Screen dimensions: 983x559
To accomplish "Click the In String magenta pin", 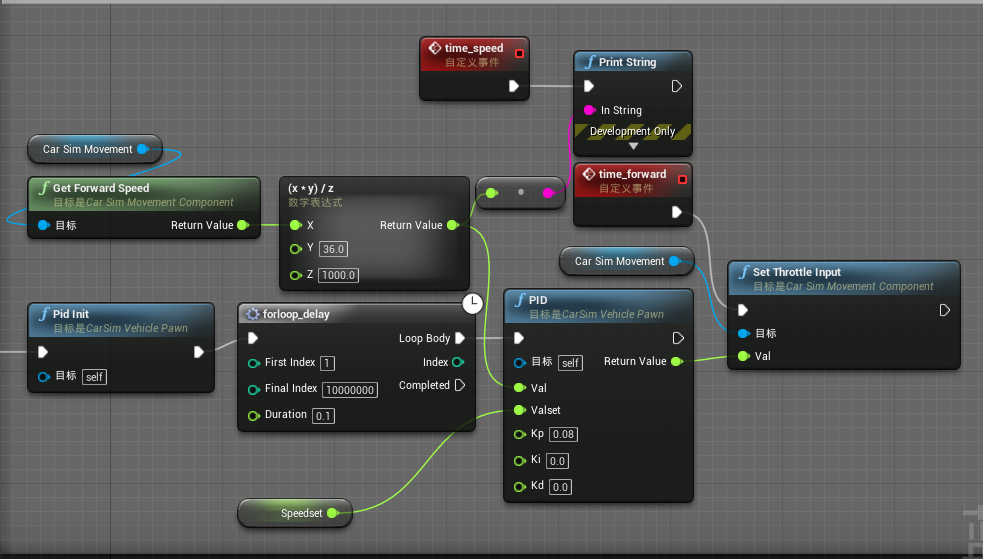I will (x=589, y=110).
